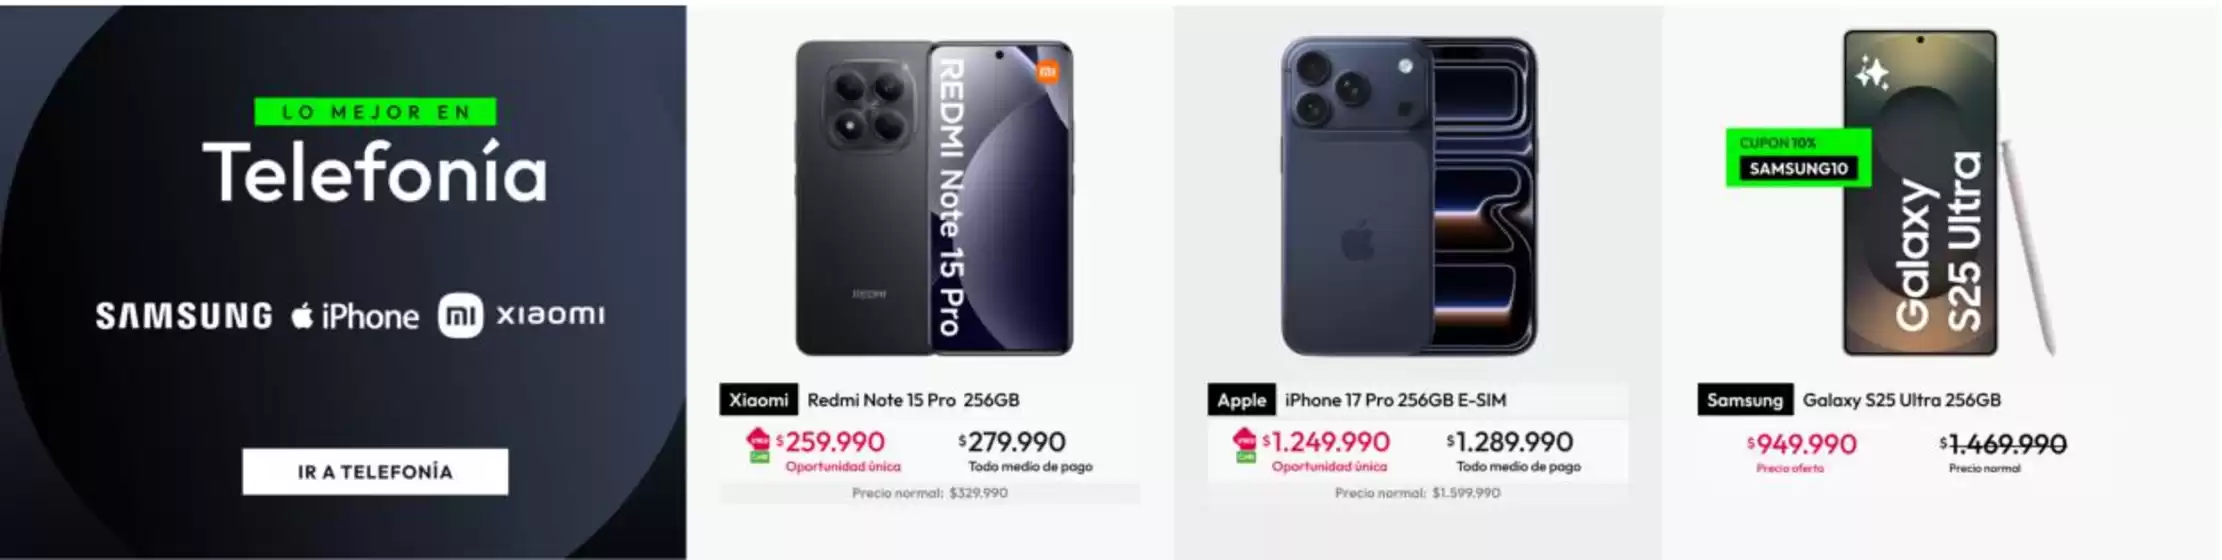The height and width of the screenshot is (560, 2222).
Task: Select the Galaxy S25 Ultra 256GB title
Action: (1901, 400)
